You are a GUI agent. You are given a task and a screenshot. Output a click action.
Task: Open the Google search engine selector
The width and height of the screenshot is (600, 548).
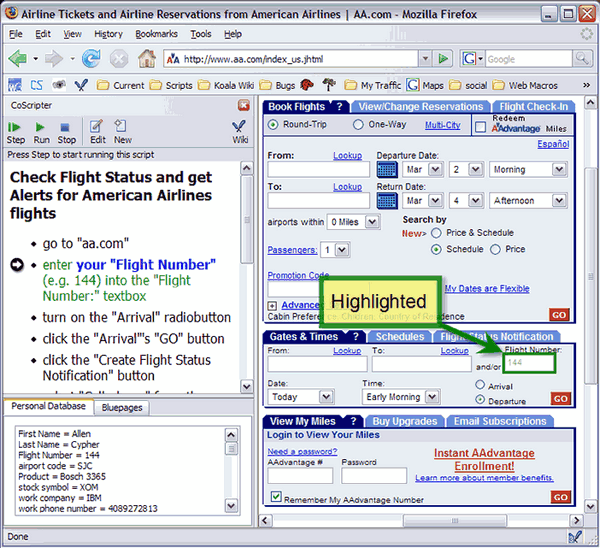coord(472,59)
